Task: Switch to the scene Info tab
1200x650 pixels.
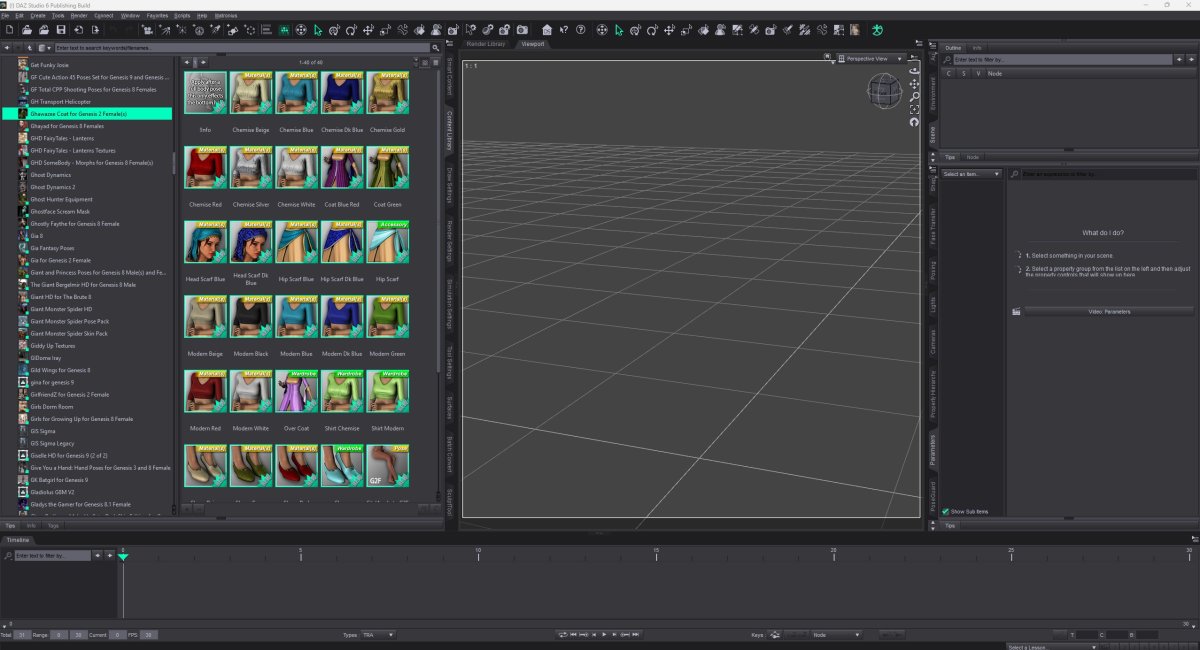Action: tap(977, 48)
